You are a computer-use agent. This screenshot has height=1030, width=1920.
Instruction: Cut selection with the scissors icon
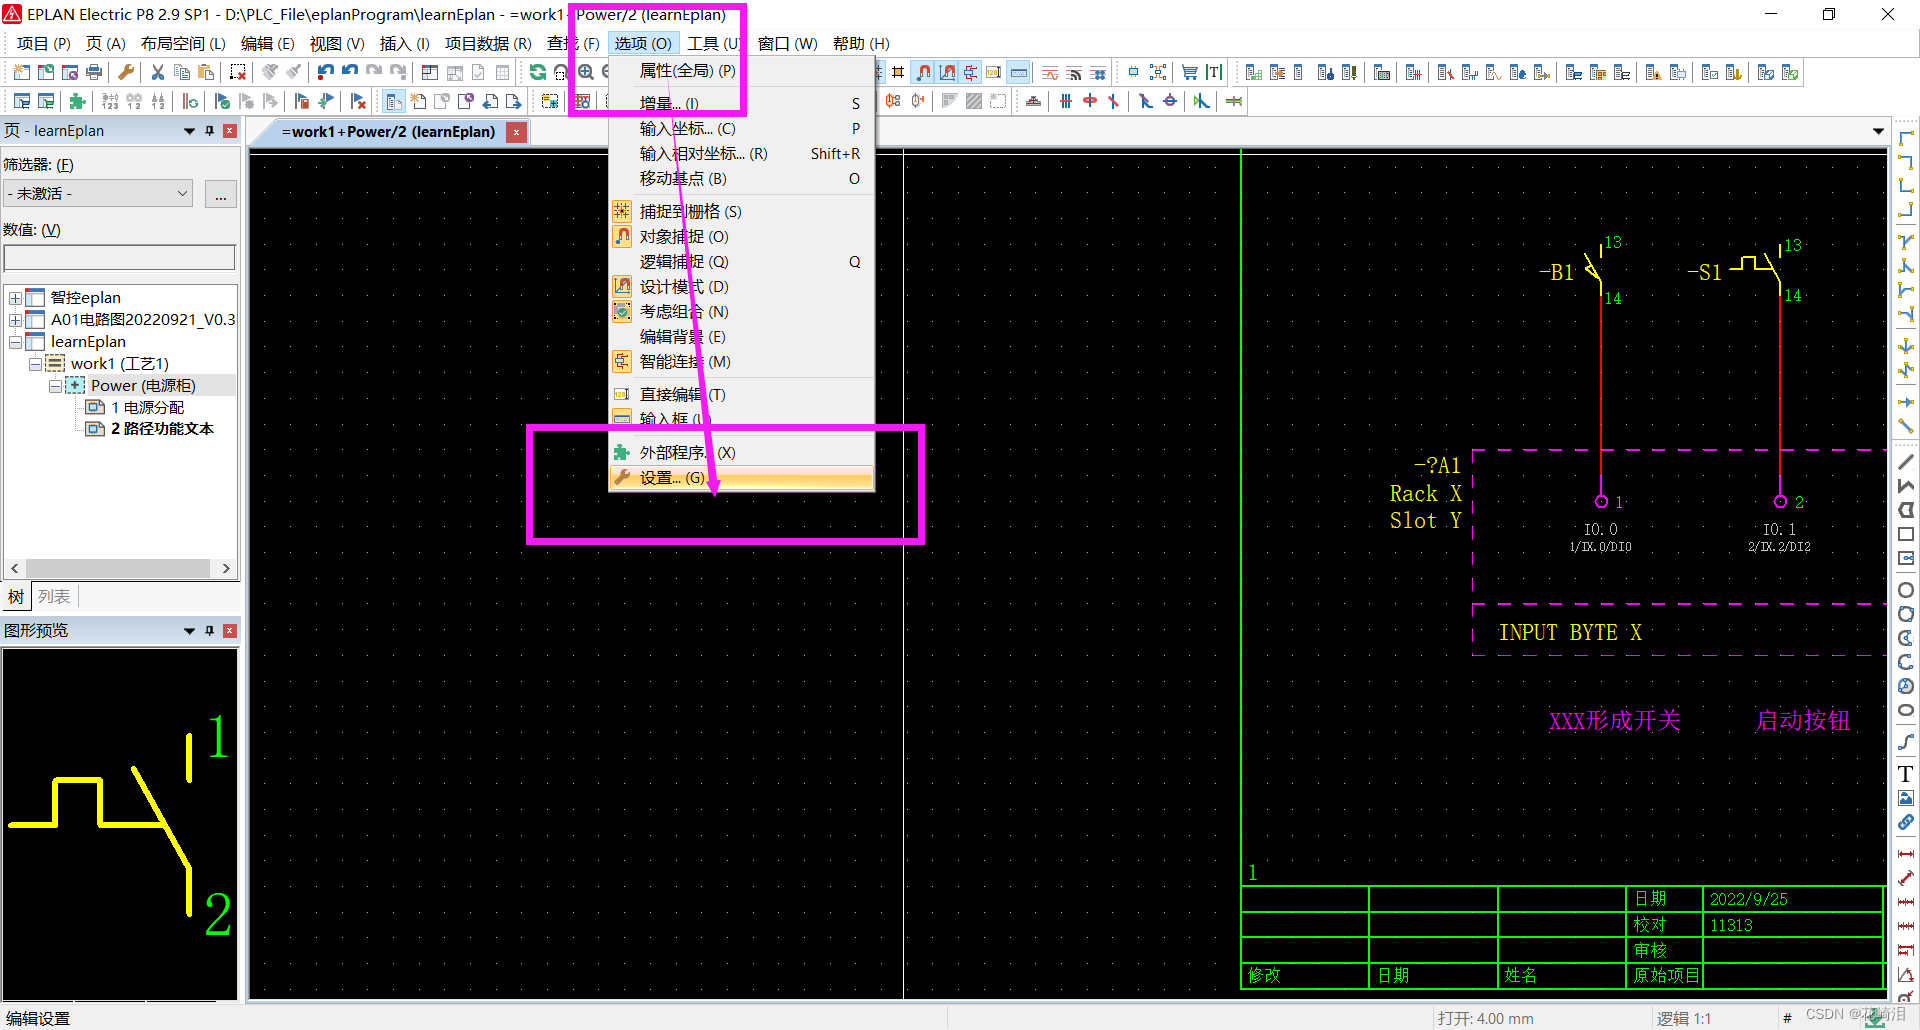[x=158, y=72]
